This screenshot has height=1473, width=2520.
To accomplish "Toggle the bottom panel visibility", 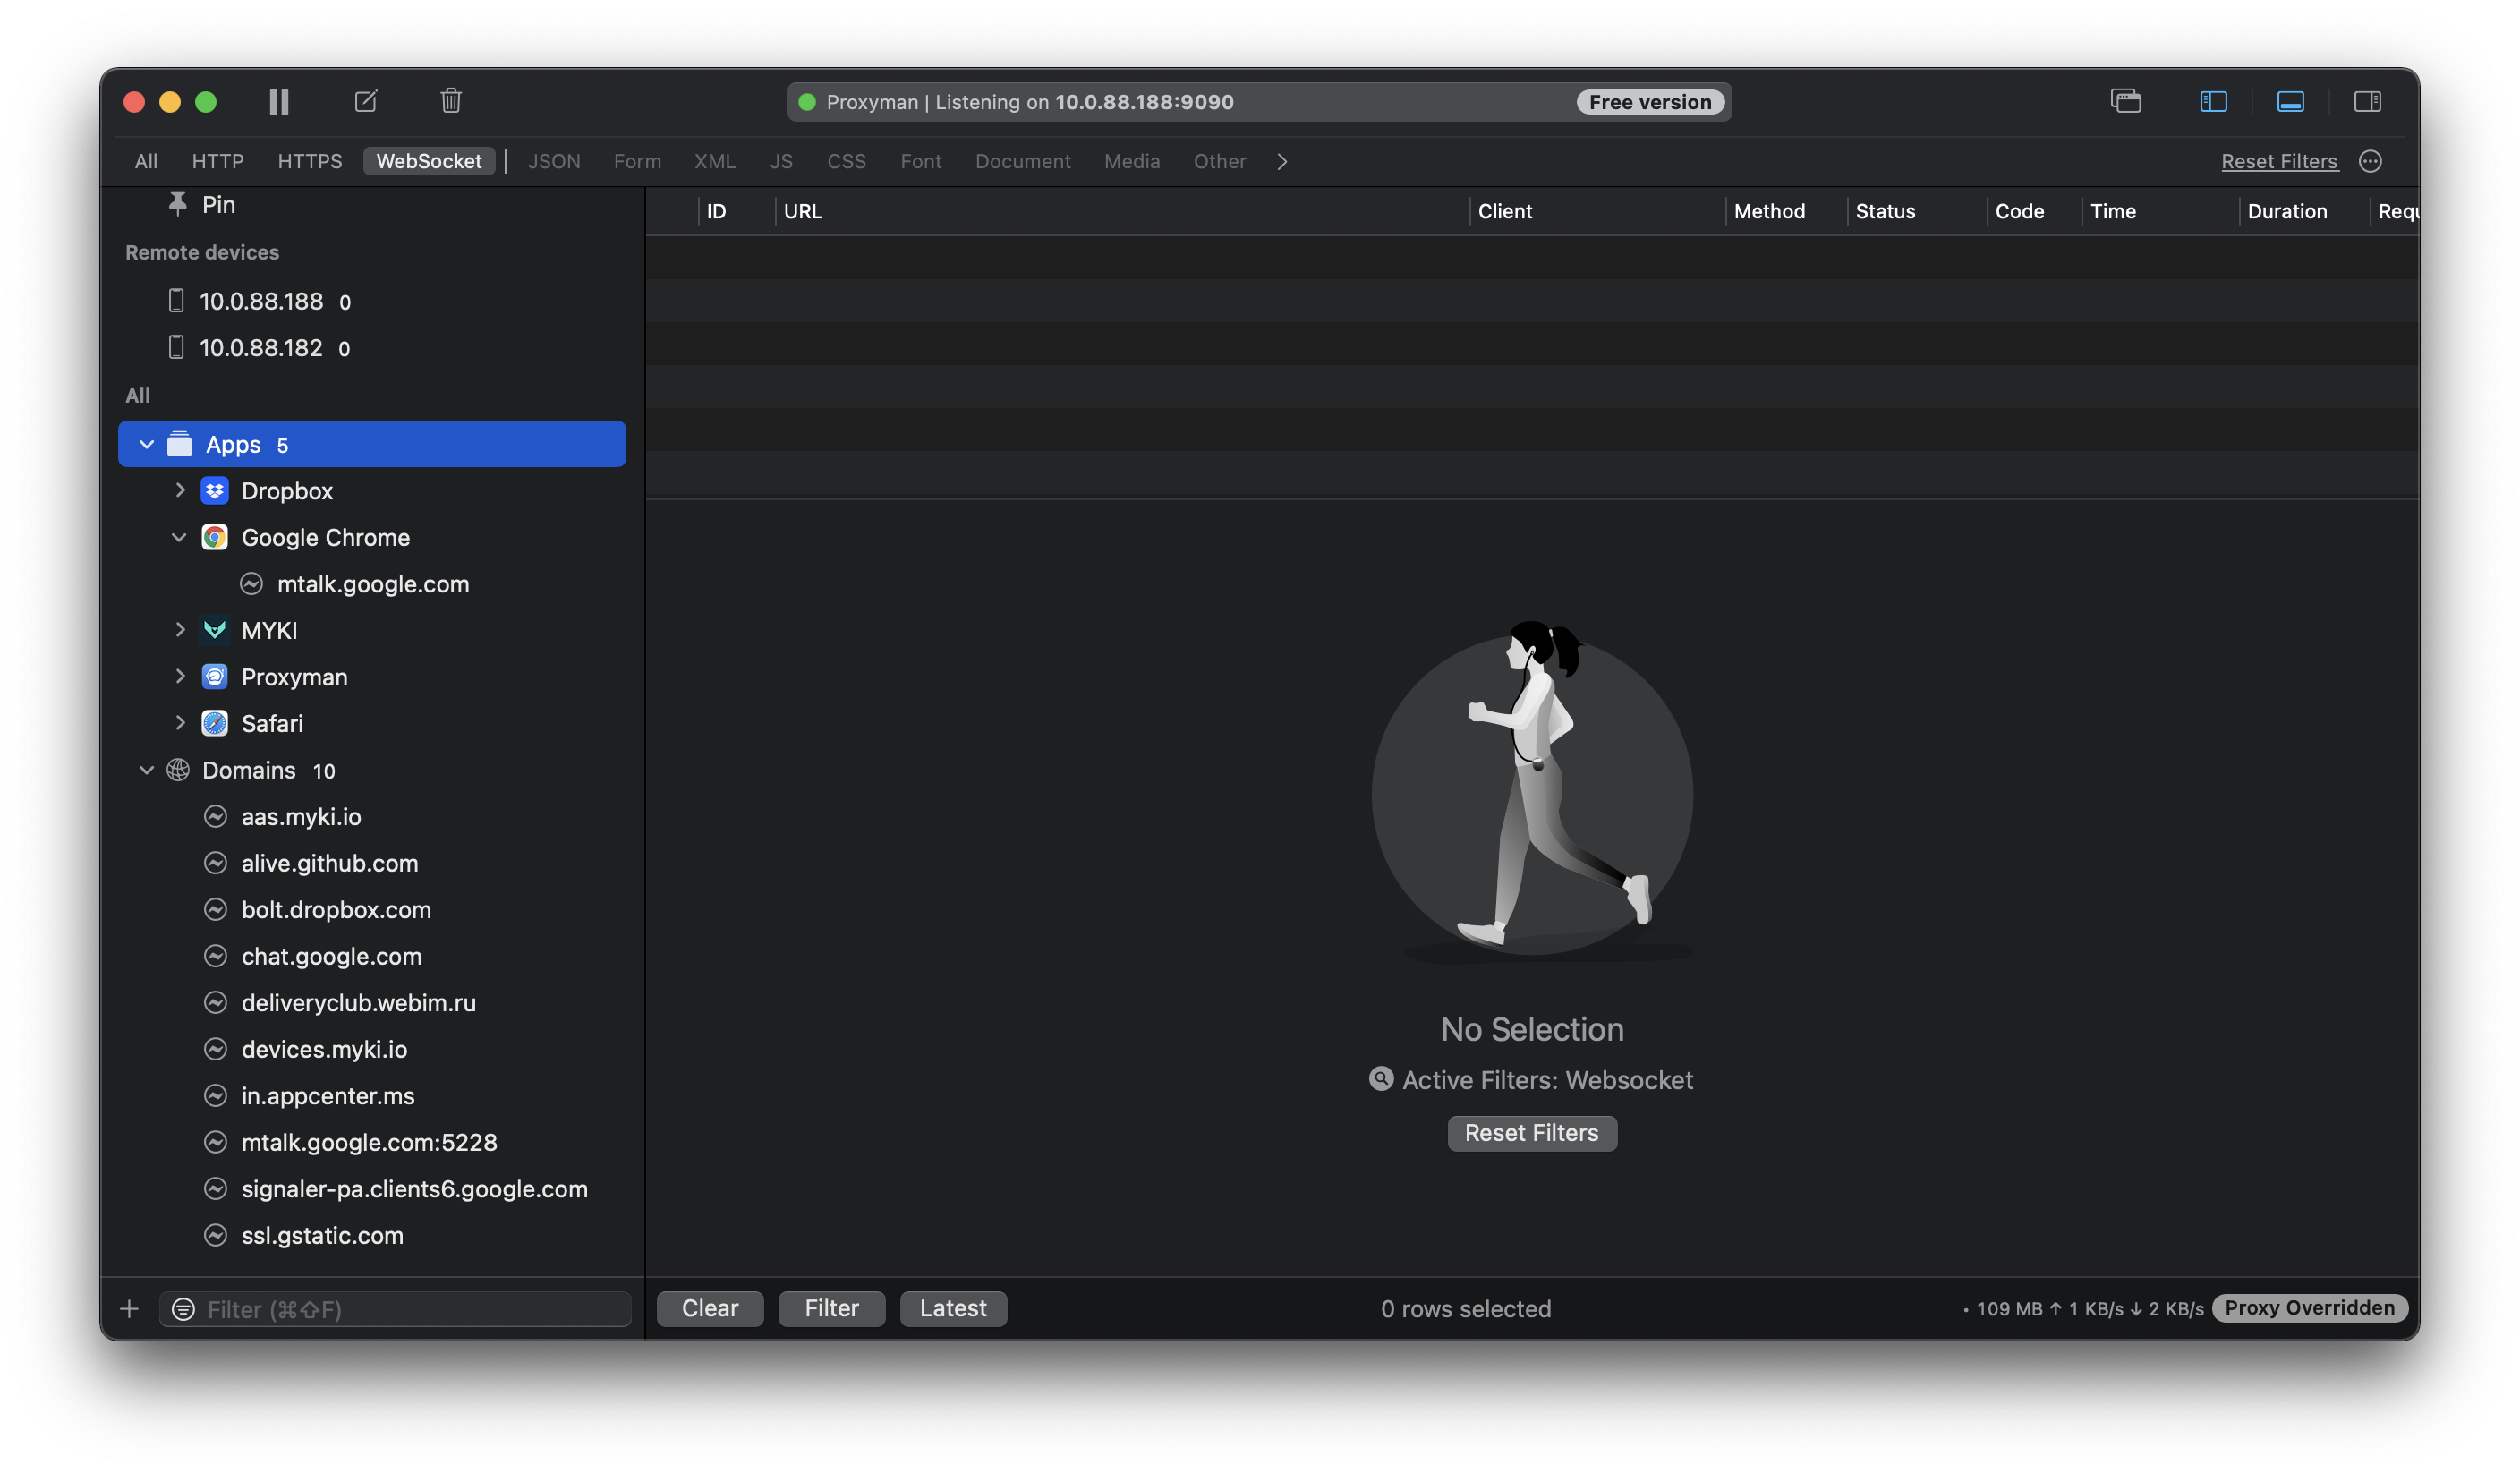I will click(2290, 101).
